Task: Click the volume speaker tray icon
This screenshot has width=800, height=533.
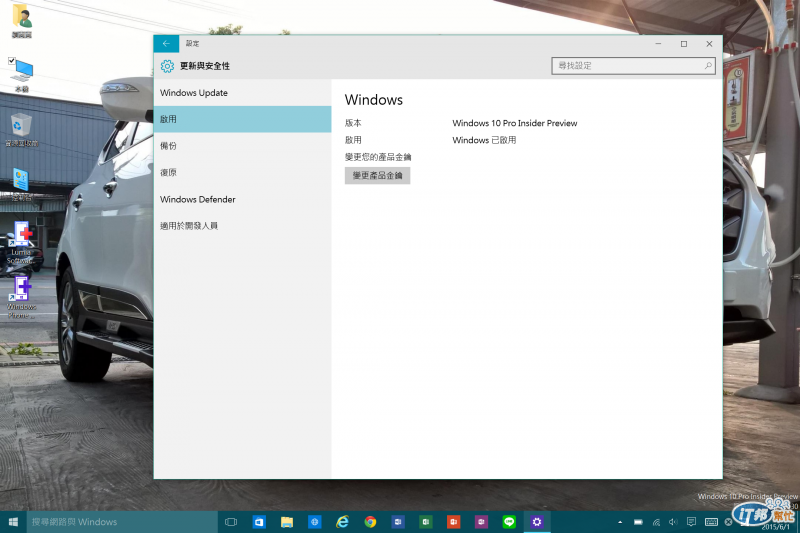Action: 673,522
